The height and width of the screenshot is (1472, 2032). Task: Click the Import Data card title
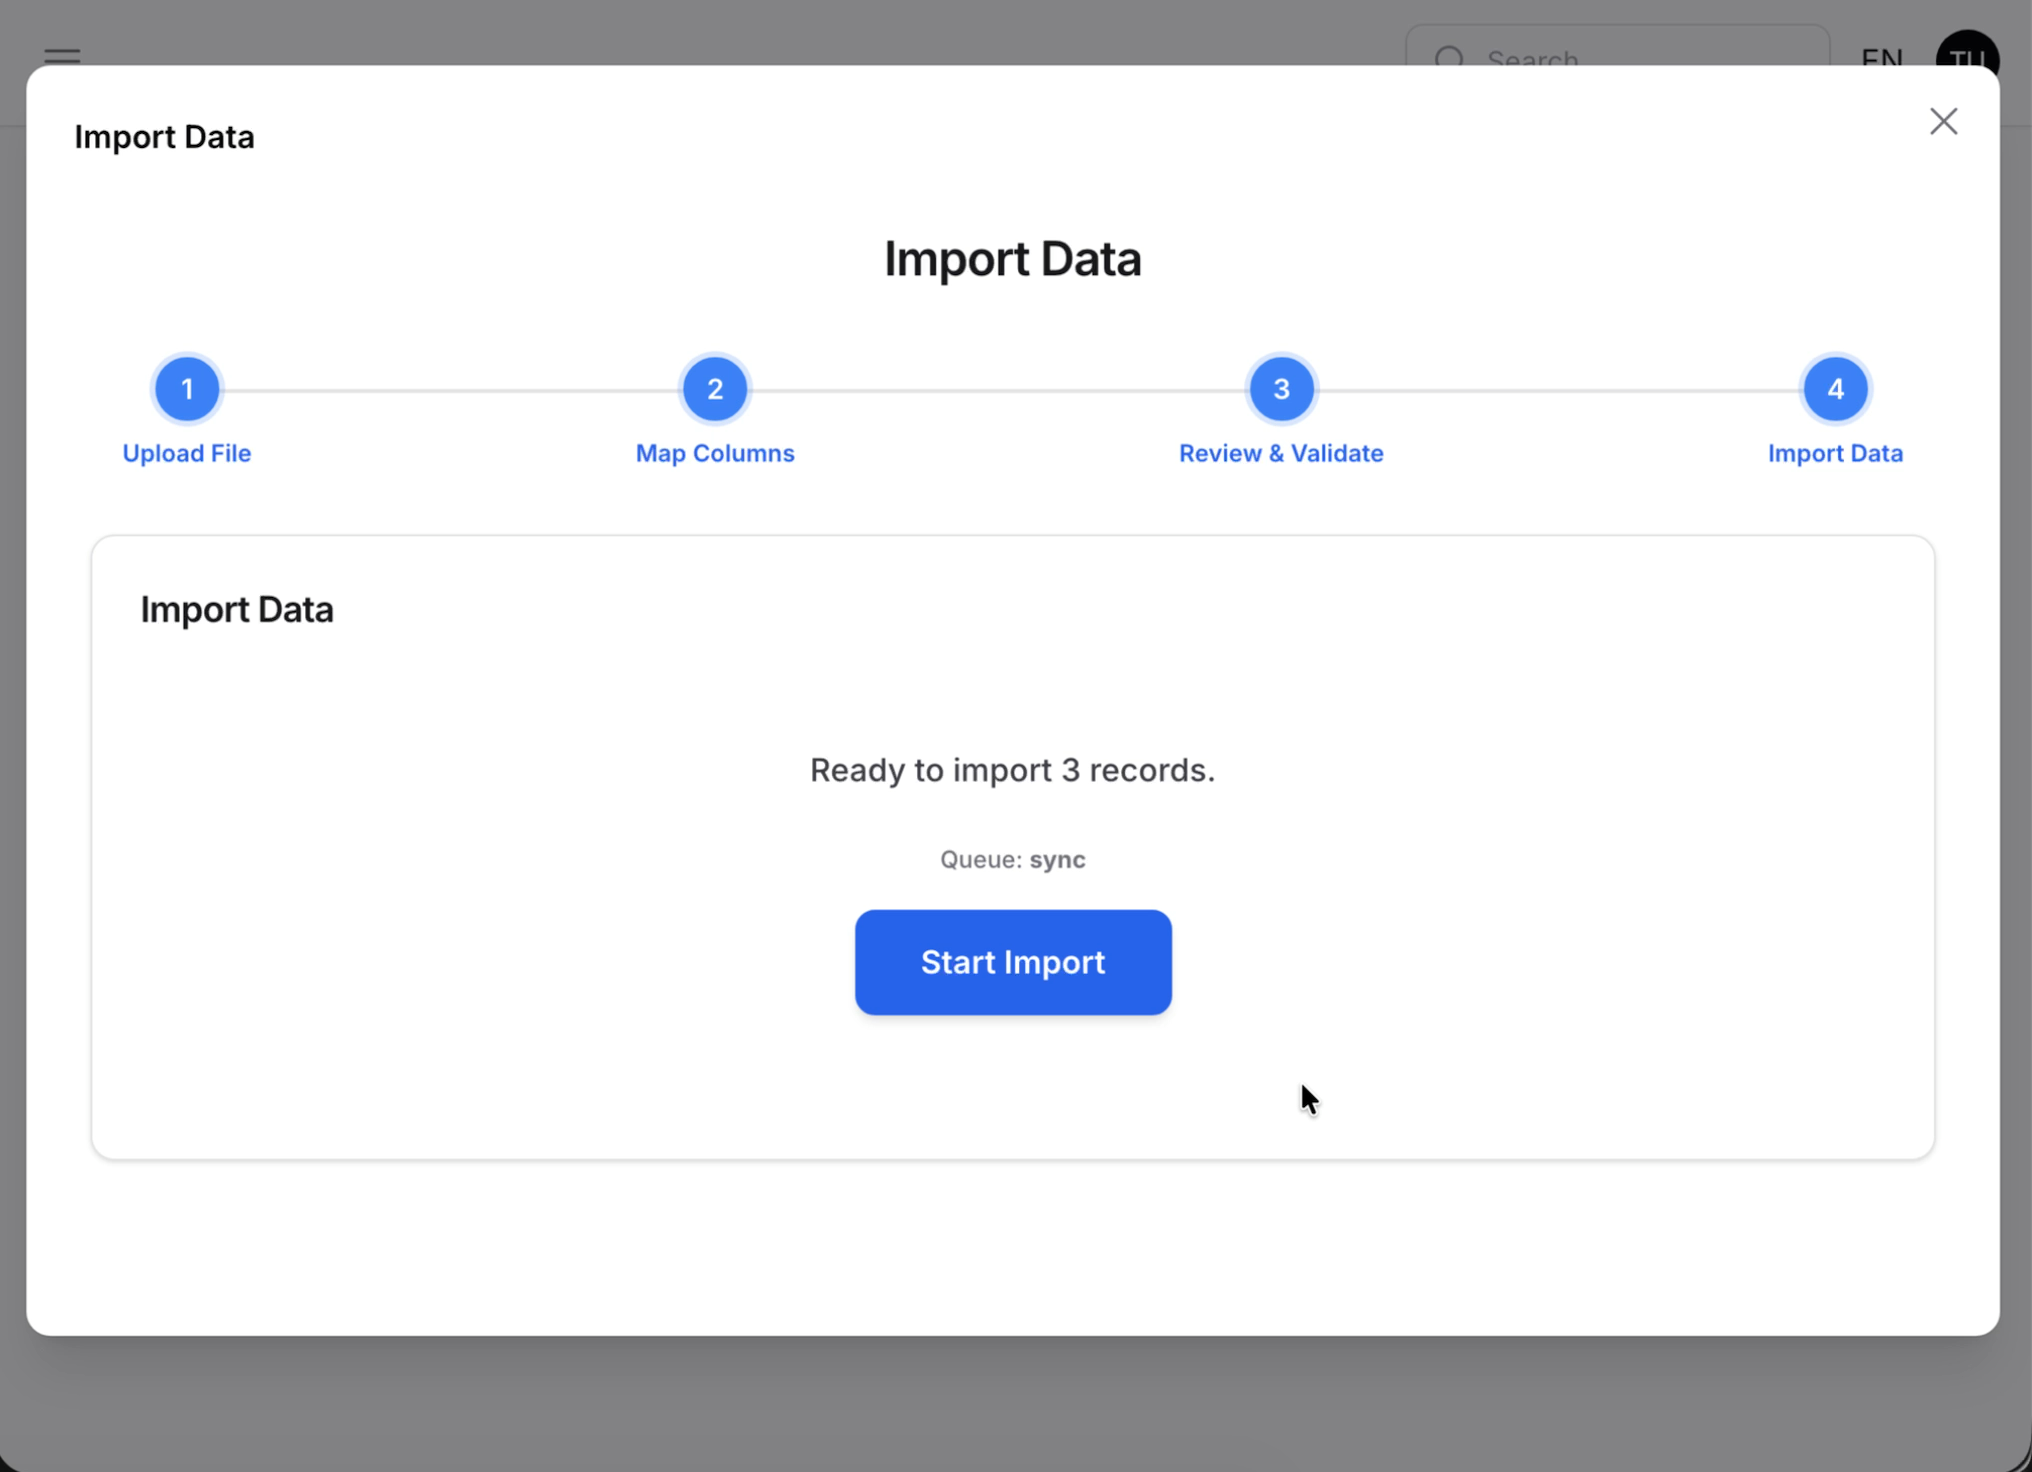pyautogui.click(x=237, y=609)
